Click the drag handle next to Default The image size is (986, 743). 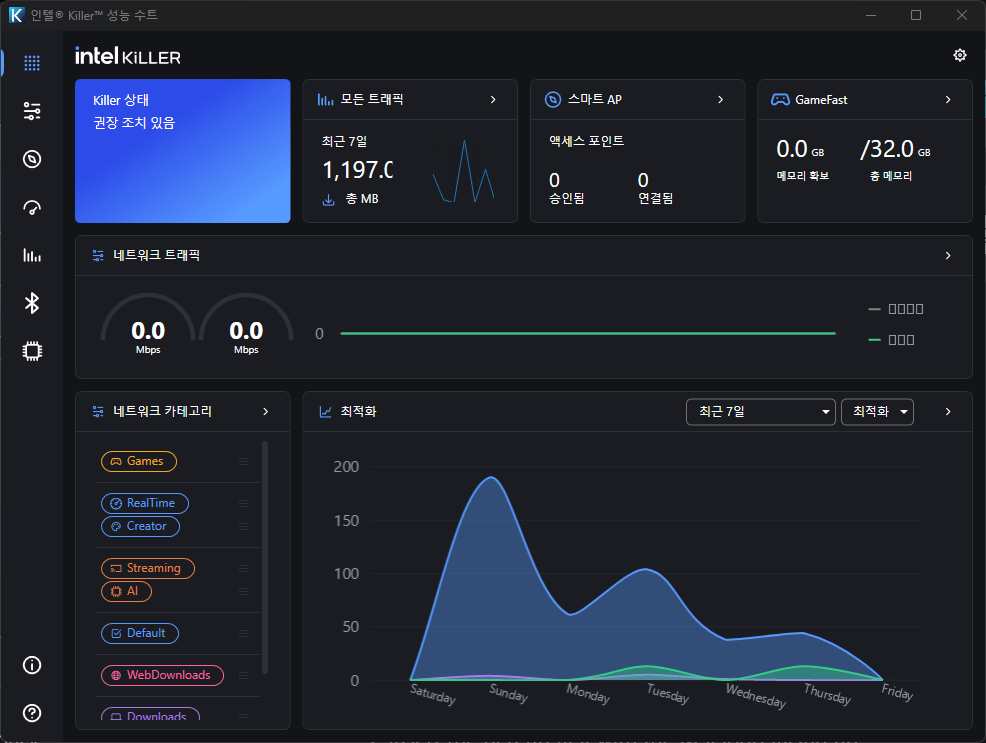point(243,633)
